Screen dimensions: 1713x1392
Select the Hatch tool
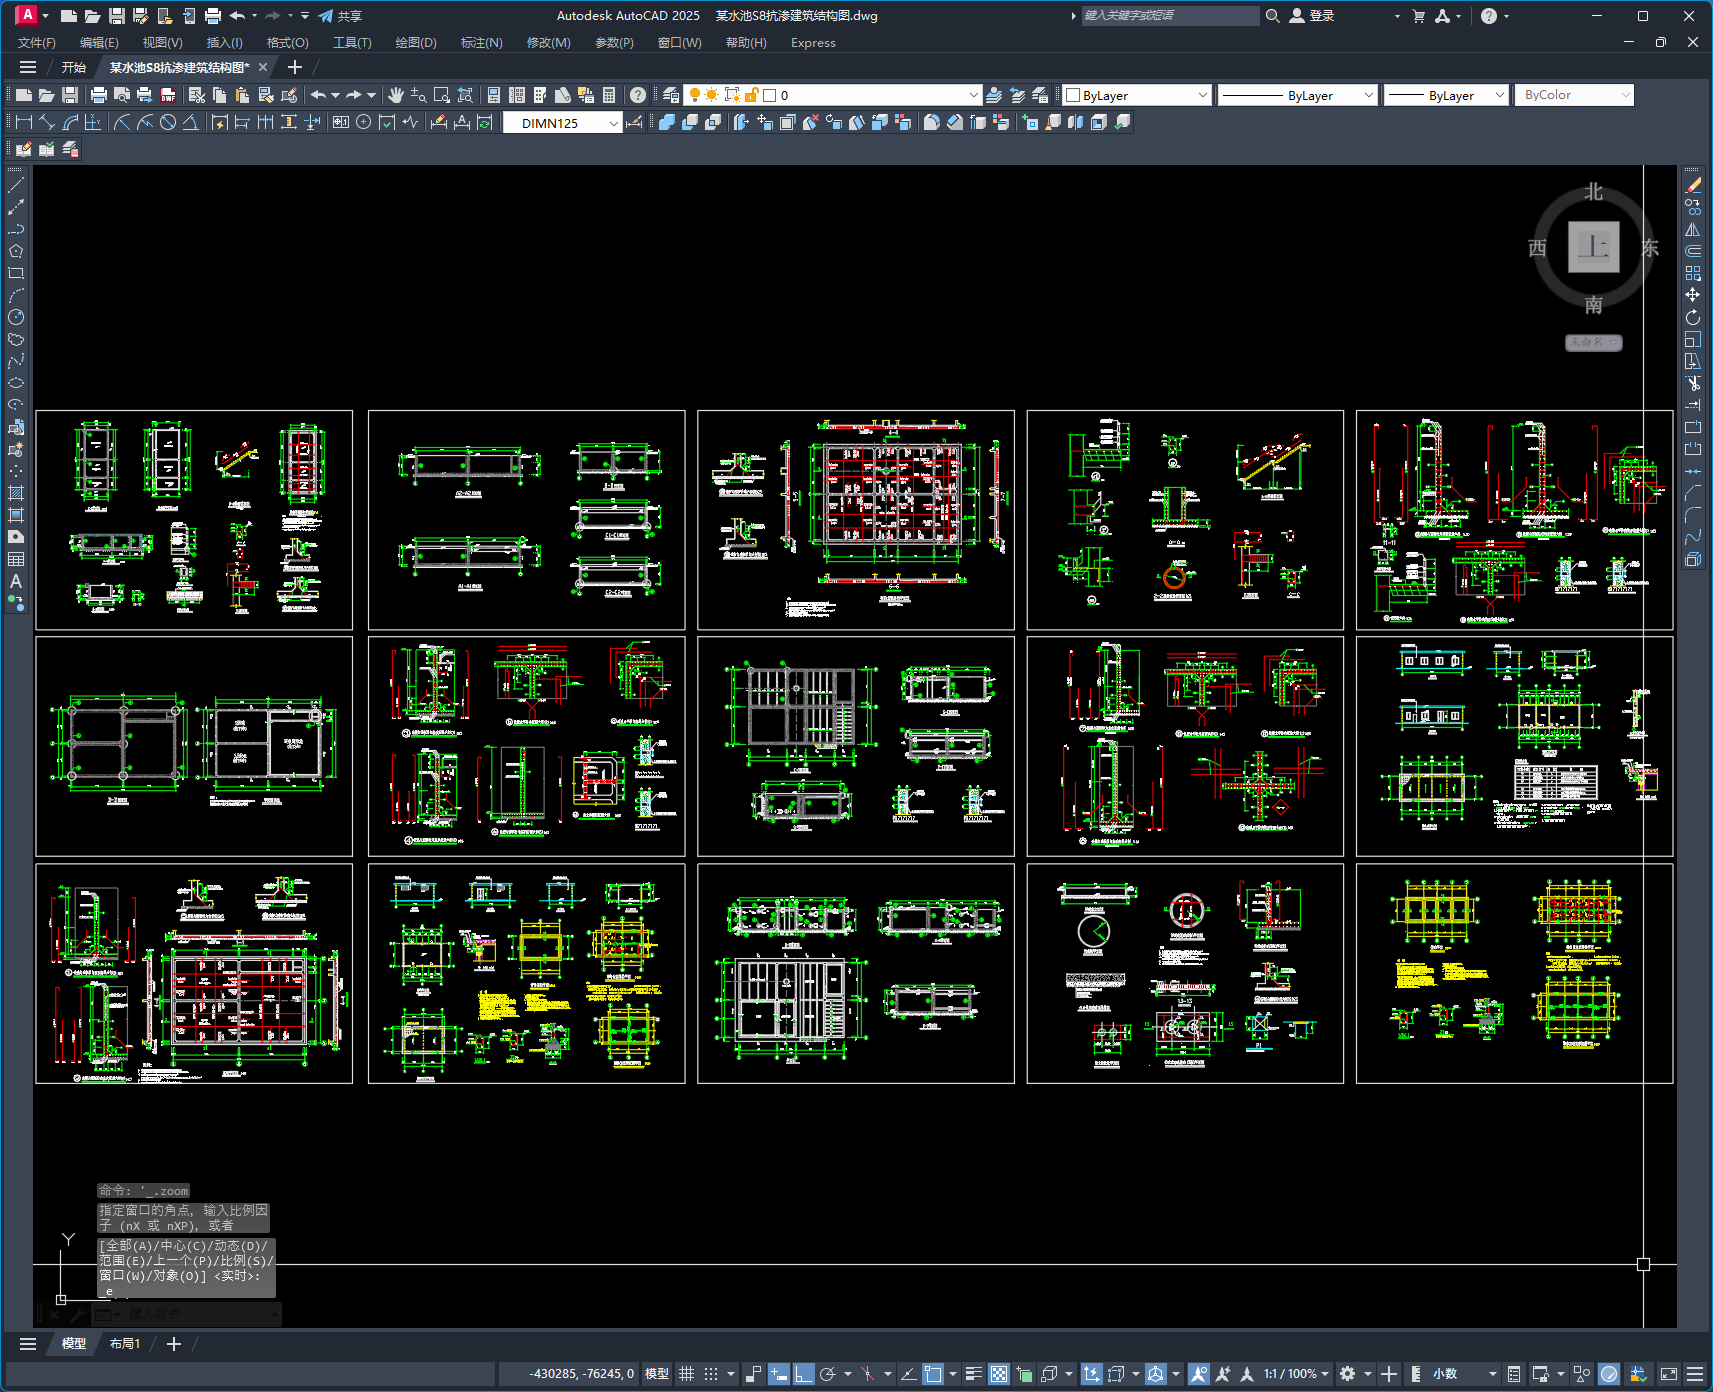pyautogui.click(x=16, y=493)
